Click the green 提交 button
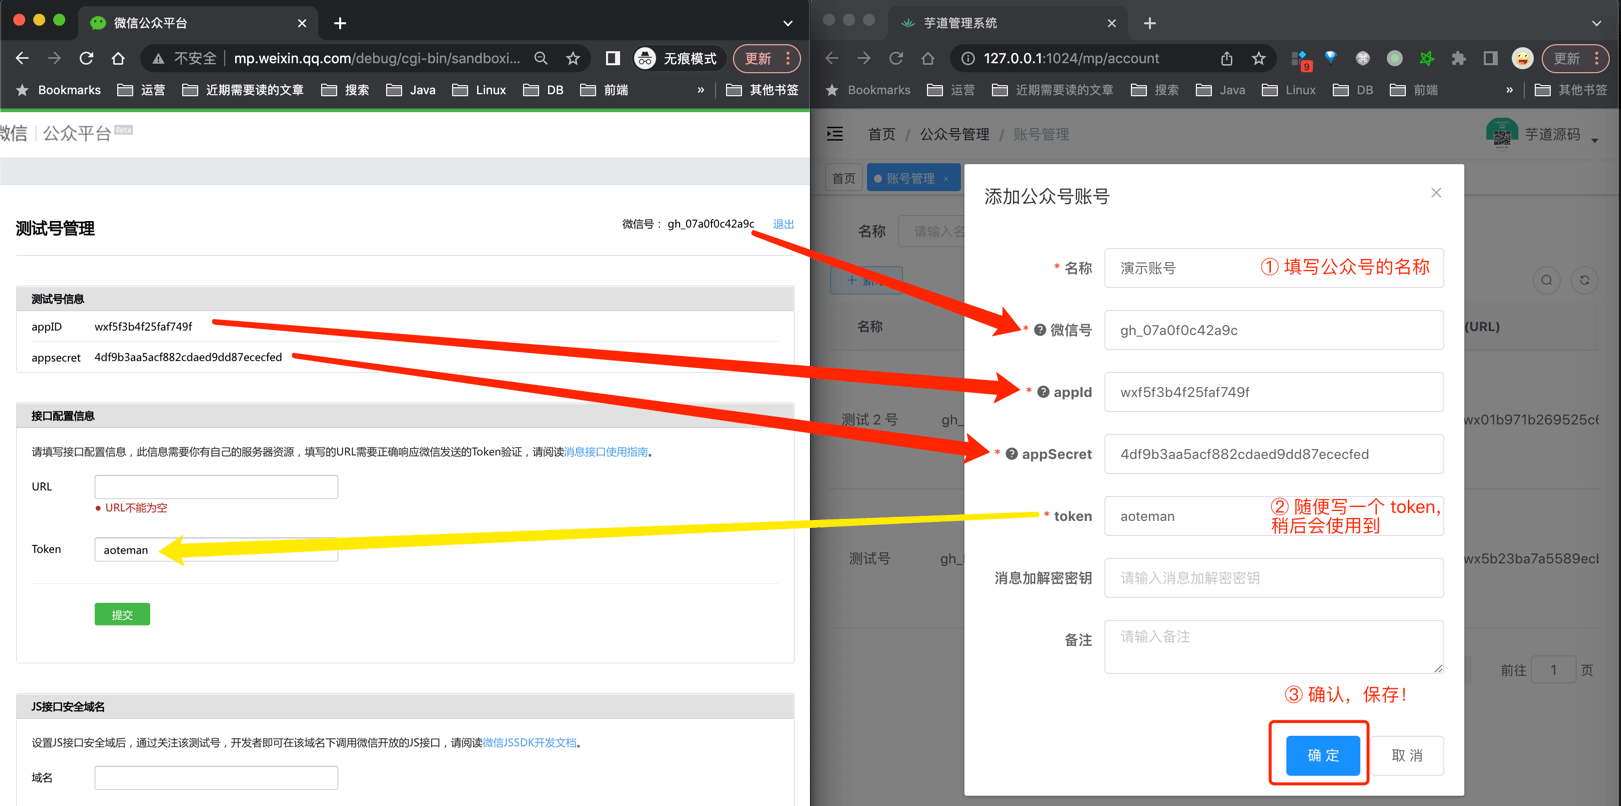The width and height of the screenshot is (1621, 806). [x=122, y=615]
